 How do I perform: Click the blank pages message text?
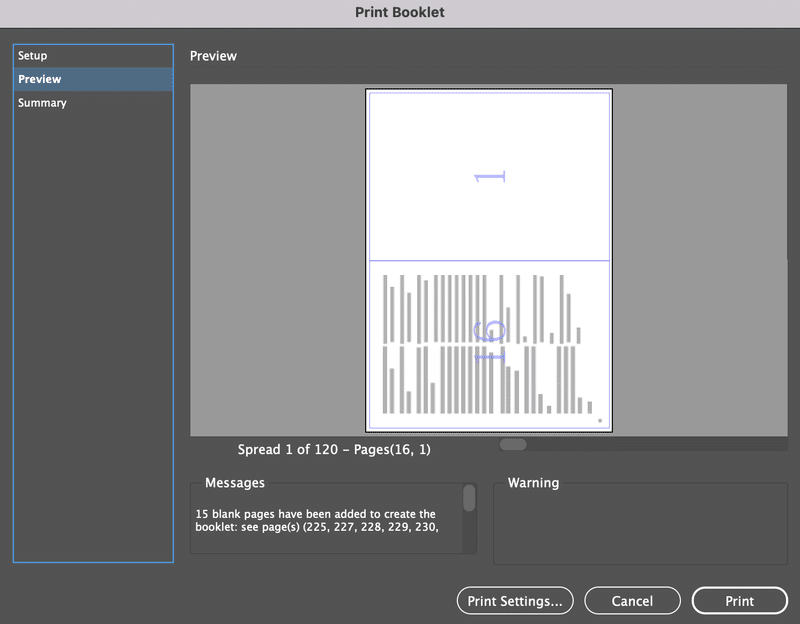tap(317, 520)
